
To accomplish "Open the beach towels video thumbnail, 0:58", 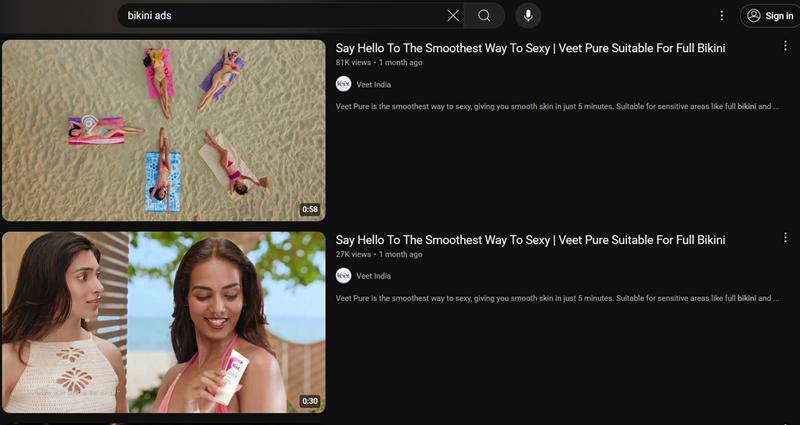I will (164, 131).
